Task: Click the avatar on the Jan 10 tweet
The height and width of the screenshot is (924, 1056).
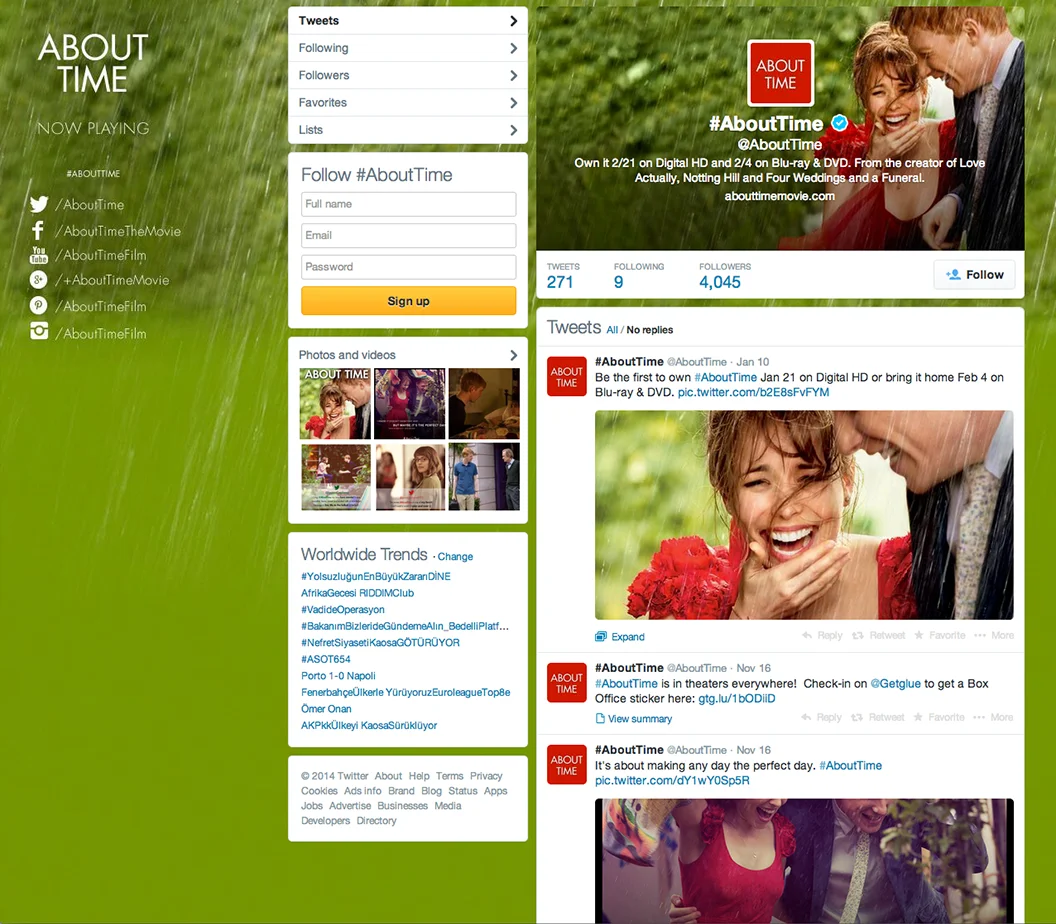Action: coord(566,376)
